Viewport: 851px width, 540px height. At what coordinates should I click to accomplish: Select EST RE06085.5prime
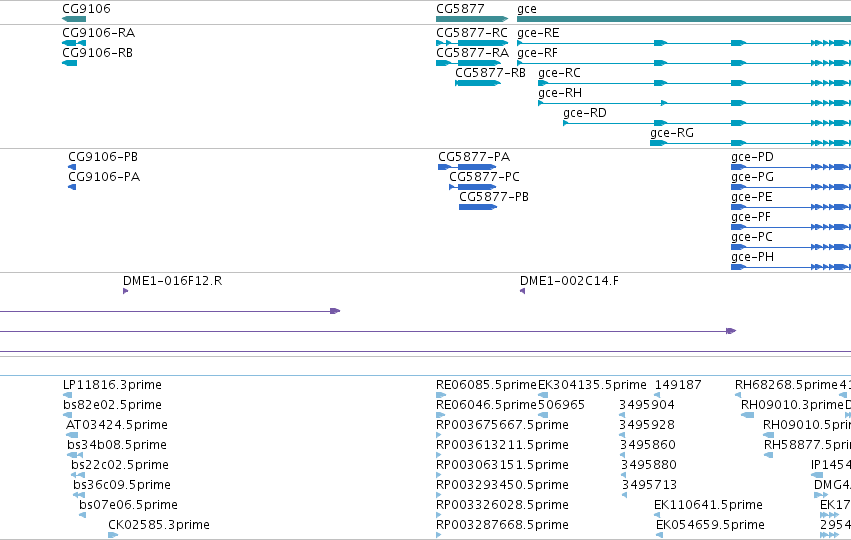coord(486,385)
